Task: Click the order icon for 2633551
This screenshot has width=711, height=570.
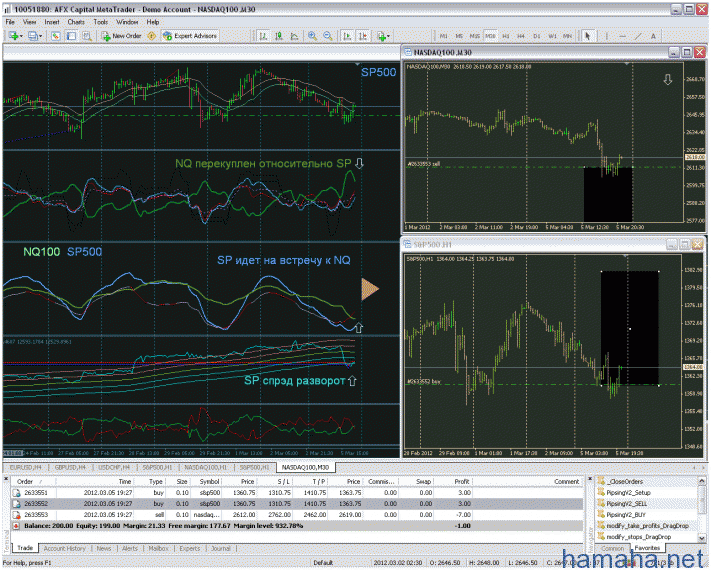Action: [16, 492]
